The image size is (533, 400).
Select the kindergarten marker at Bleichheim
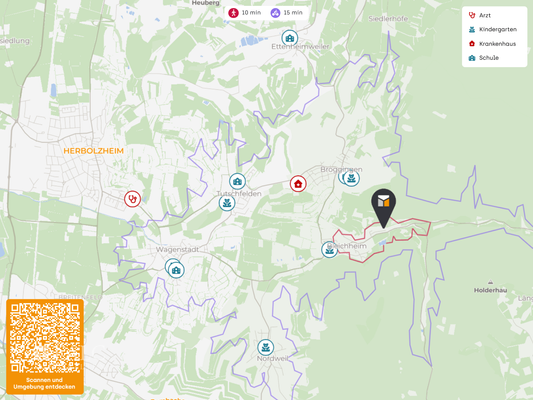click(329, 250)
